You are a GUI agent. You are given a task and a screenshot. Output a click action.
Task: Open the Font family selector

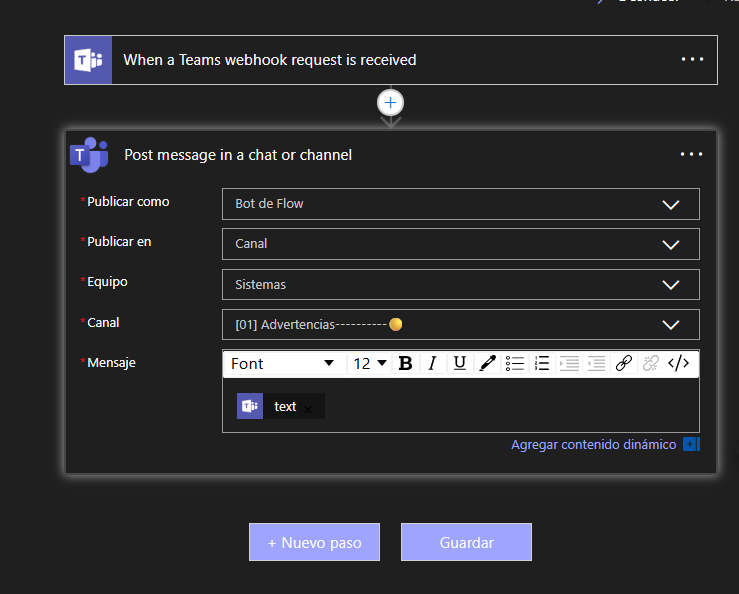(x=283, y=363)
